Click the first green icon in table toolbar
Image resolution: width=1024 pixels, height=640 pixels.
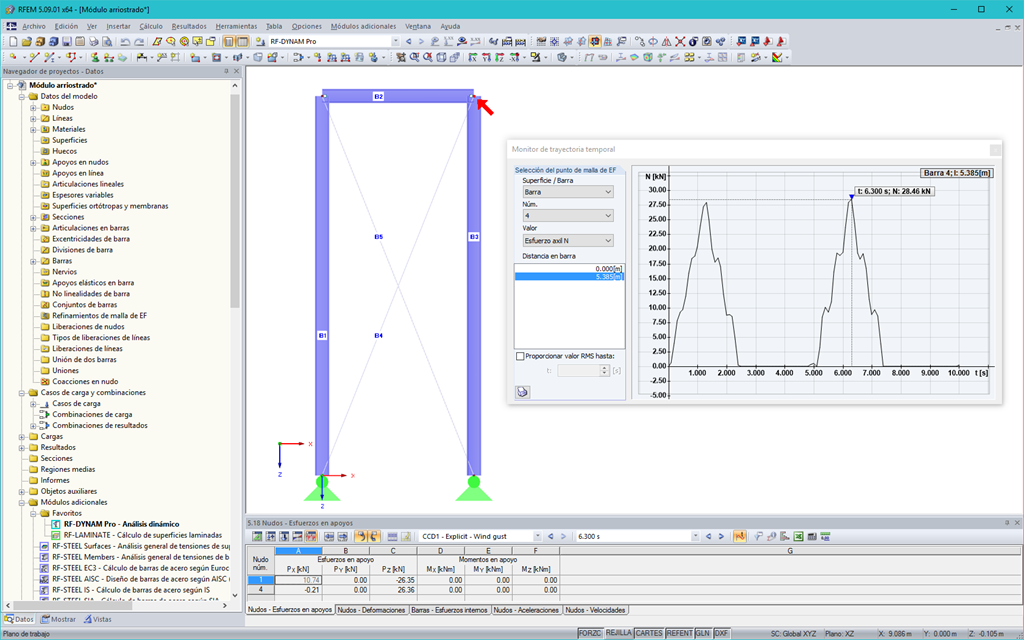point(257,536)
